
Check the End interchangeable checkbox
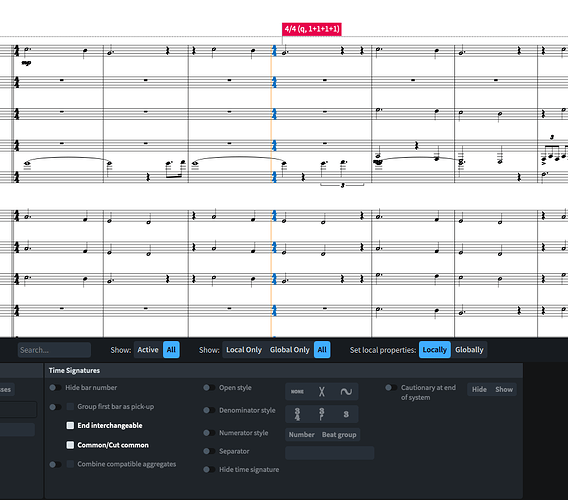point(70,425)
